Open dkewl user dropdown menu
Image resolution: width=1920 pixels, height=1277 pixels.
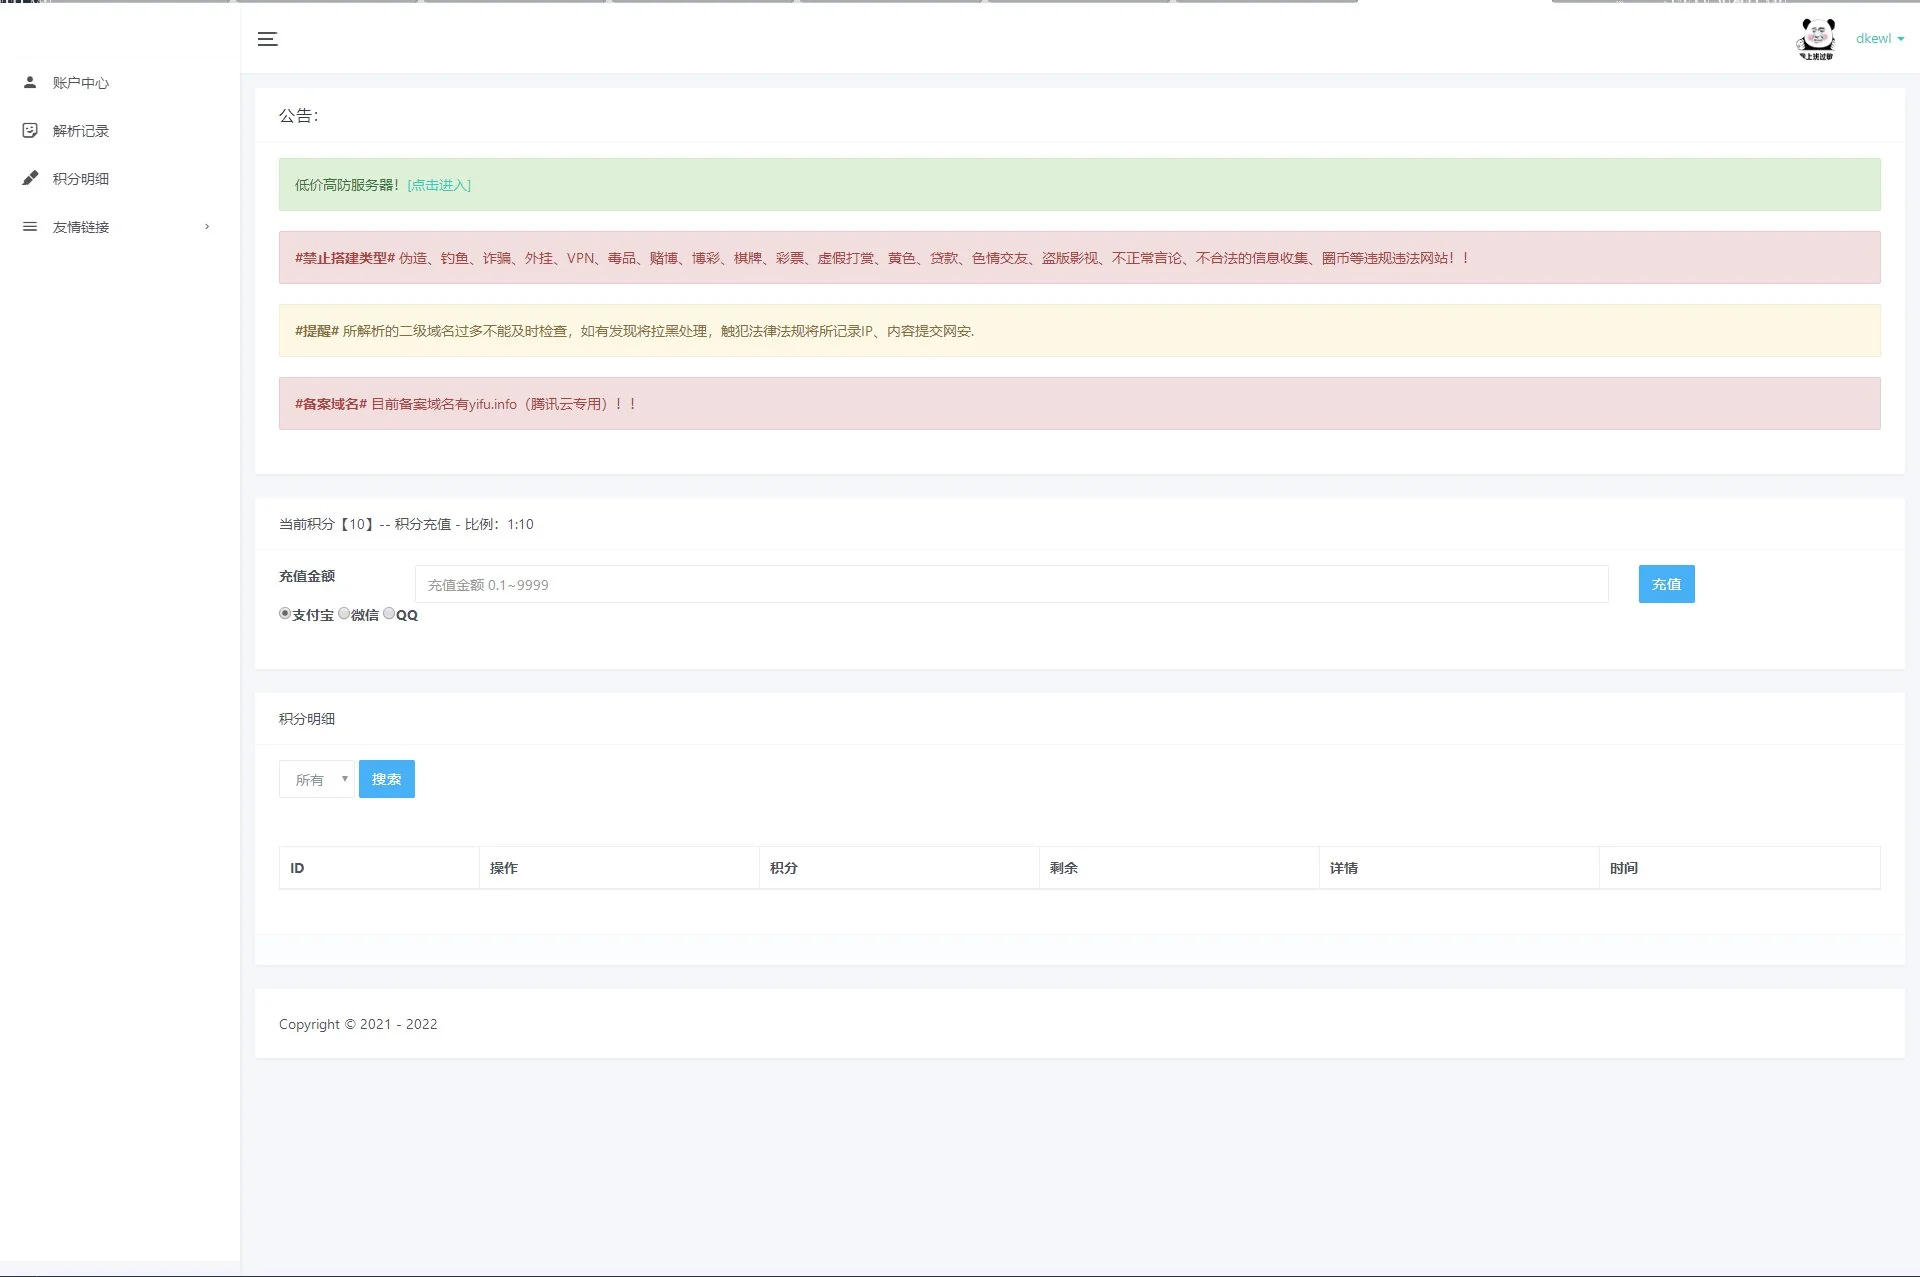click(x=1879, y=39)
